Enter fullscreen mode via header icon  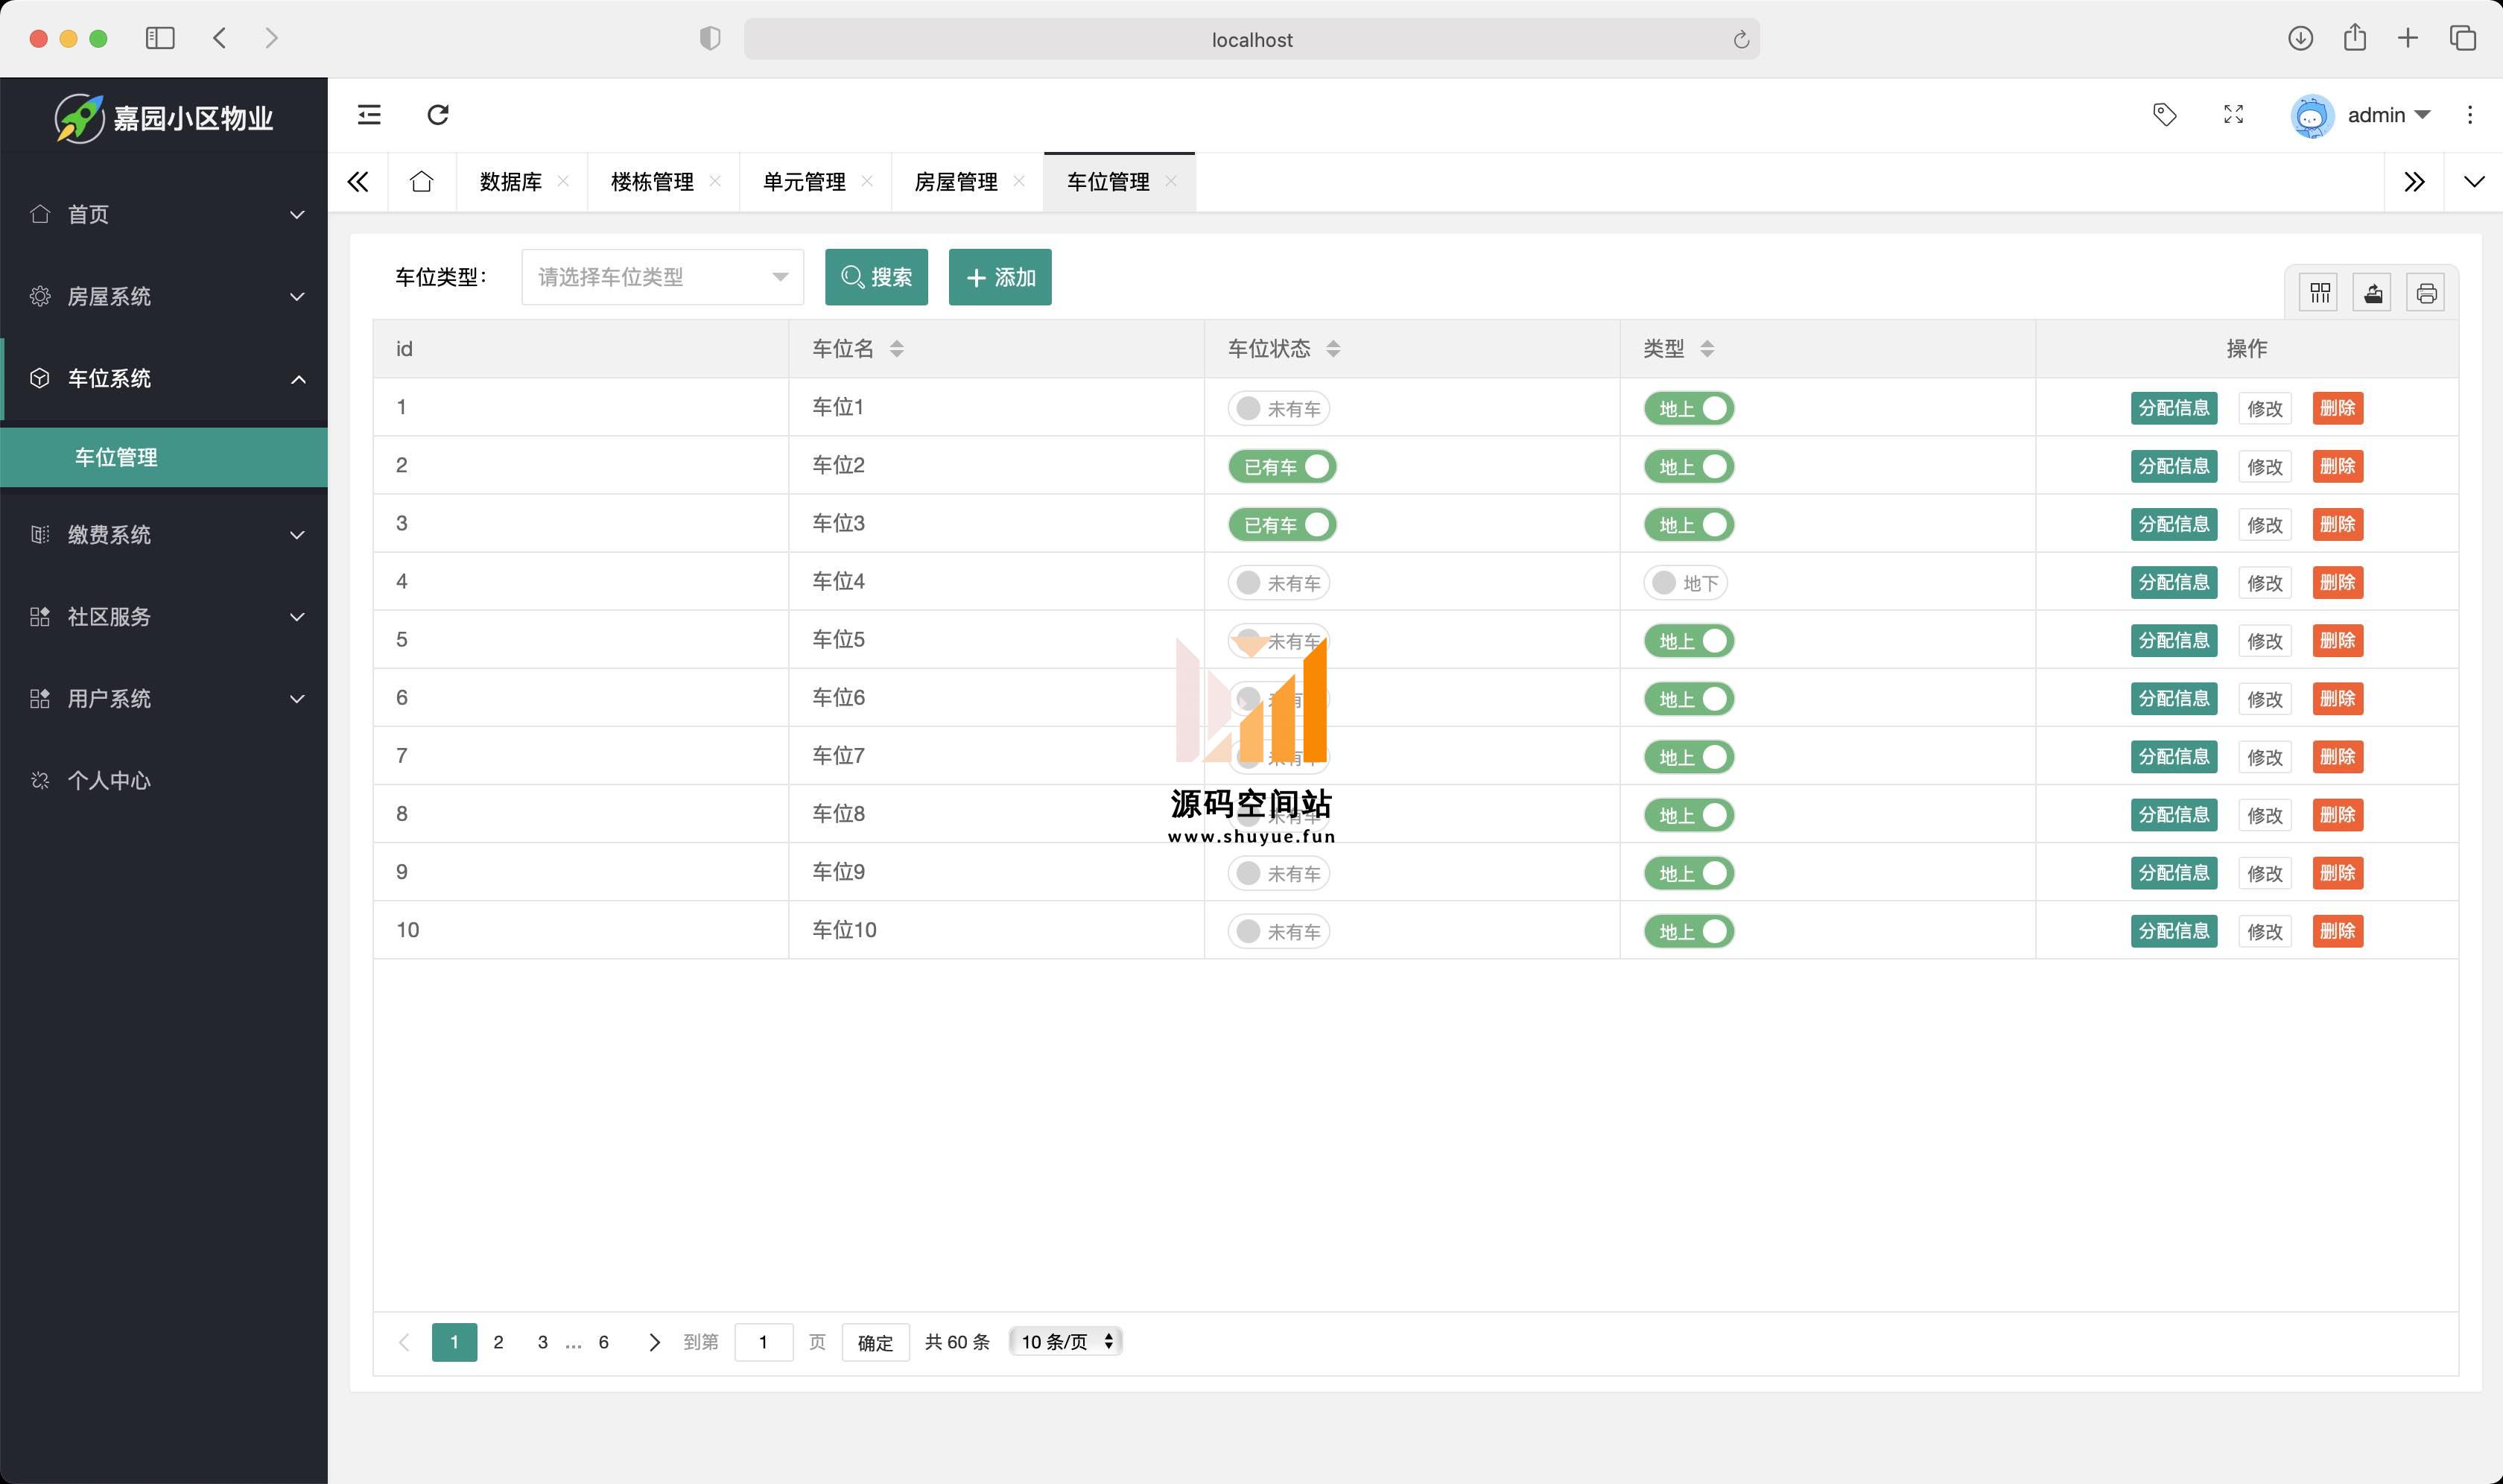2233,115
